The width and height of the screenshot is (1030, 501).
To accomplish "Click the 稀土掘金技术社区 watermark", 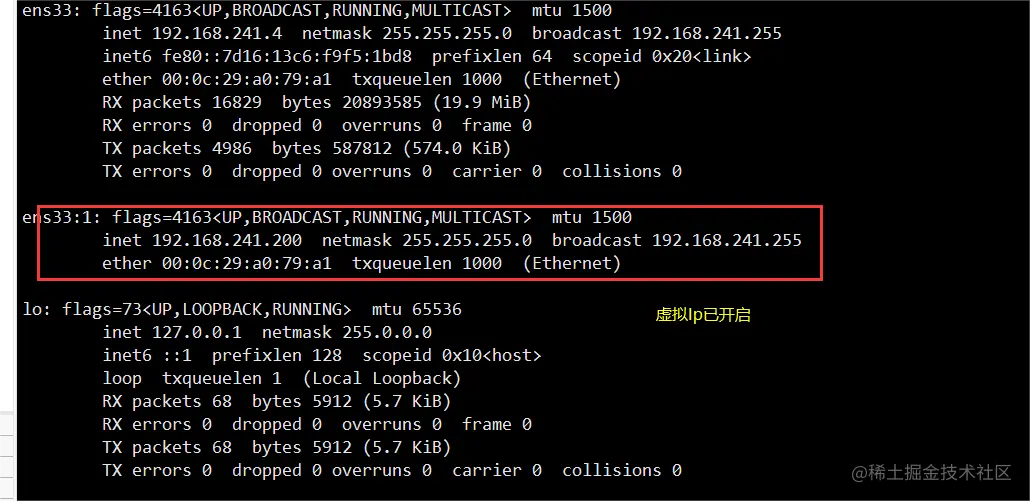I will pos(931,472).
